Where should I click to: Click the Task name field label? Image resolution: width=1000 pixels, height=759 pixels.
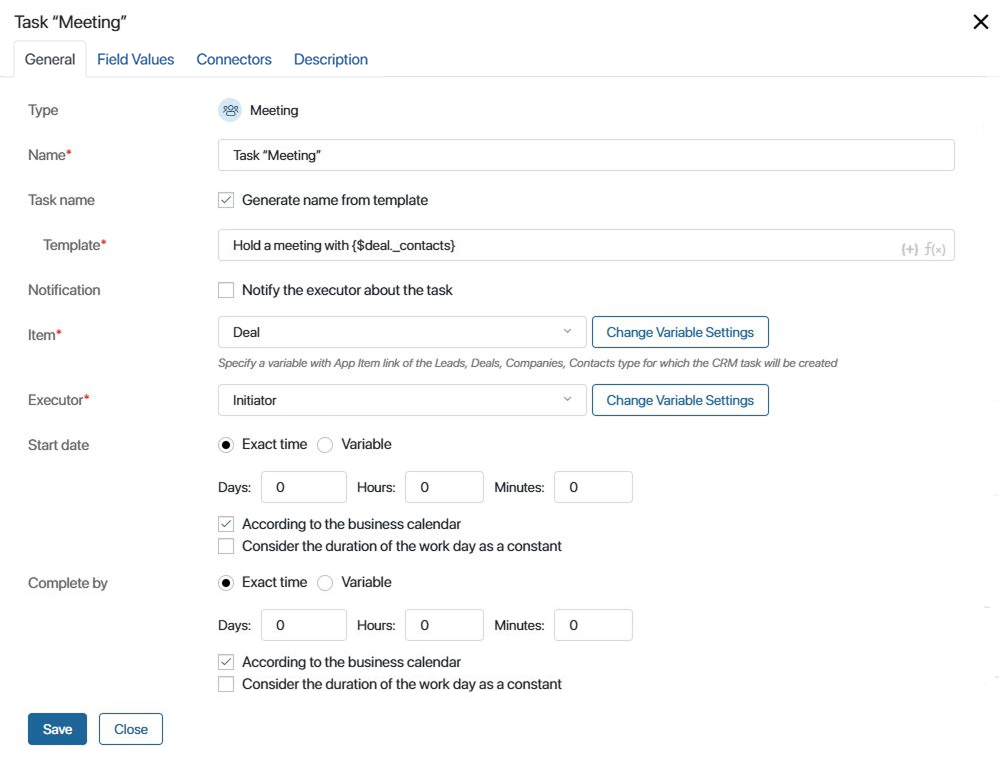pos(61,200)
